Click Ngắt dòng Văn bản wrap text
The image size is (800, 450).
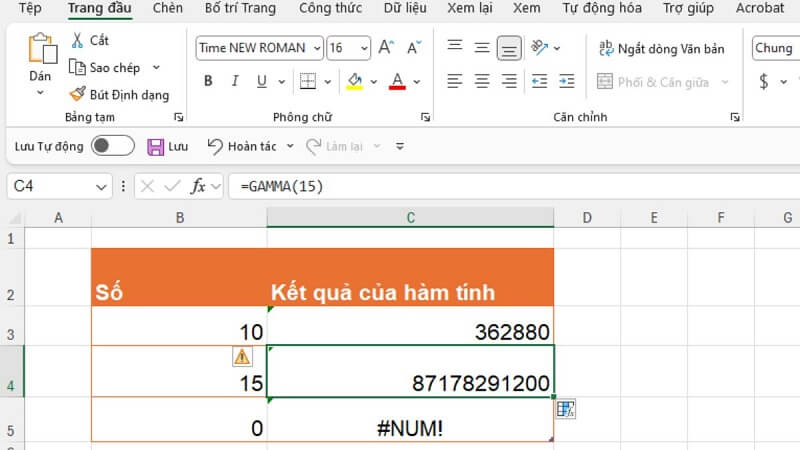click(662, 48)
